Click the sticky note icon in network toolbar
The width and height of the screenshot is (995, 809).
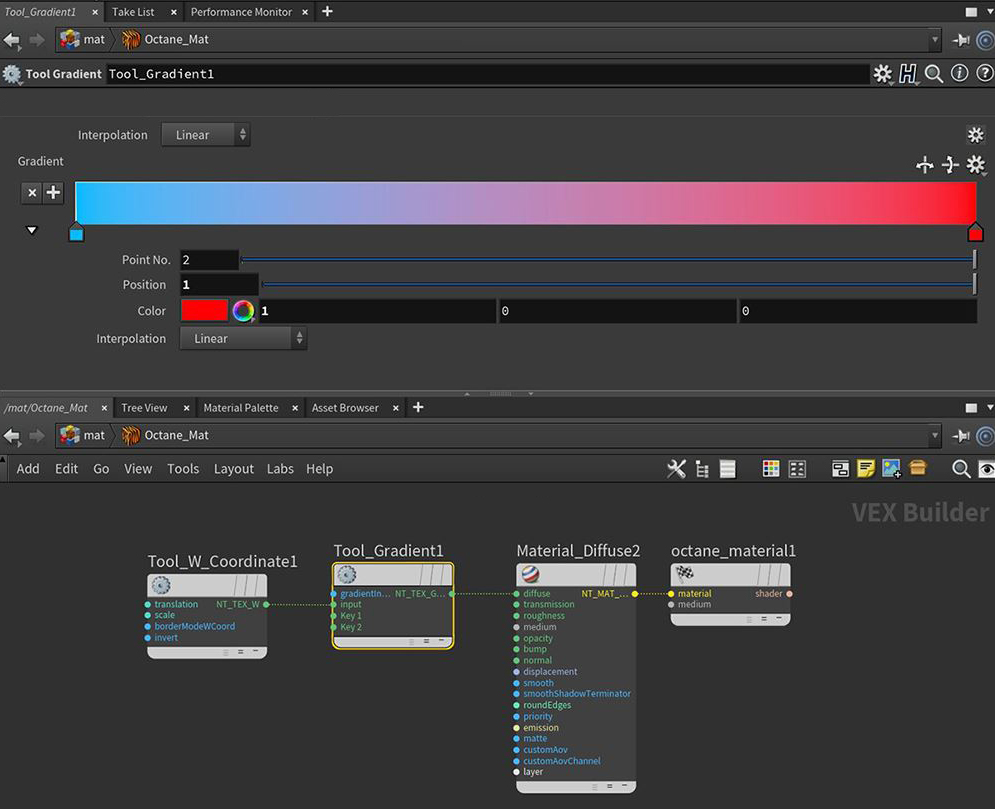coord(866,468)
